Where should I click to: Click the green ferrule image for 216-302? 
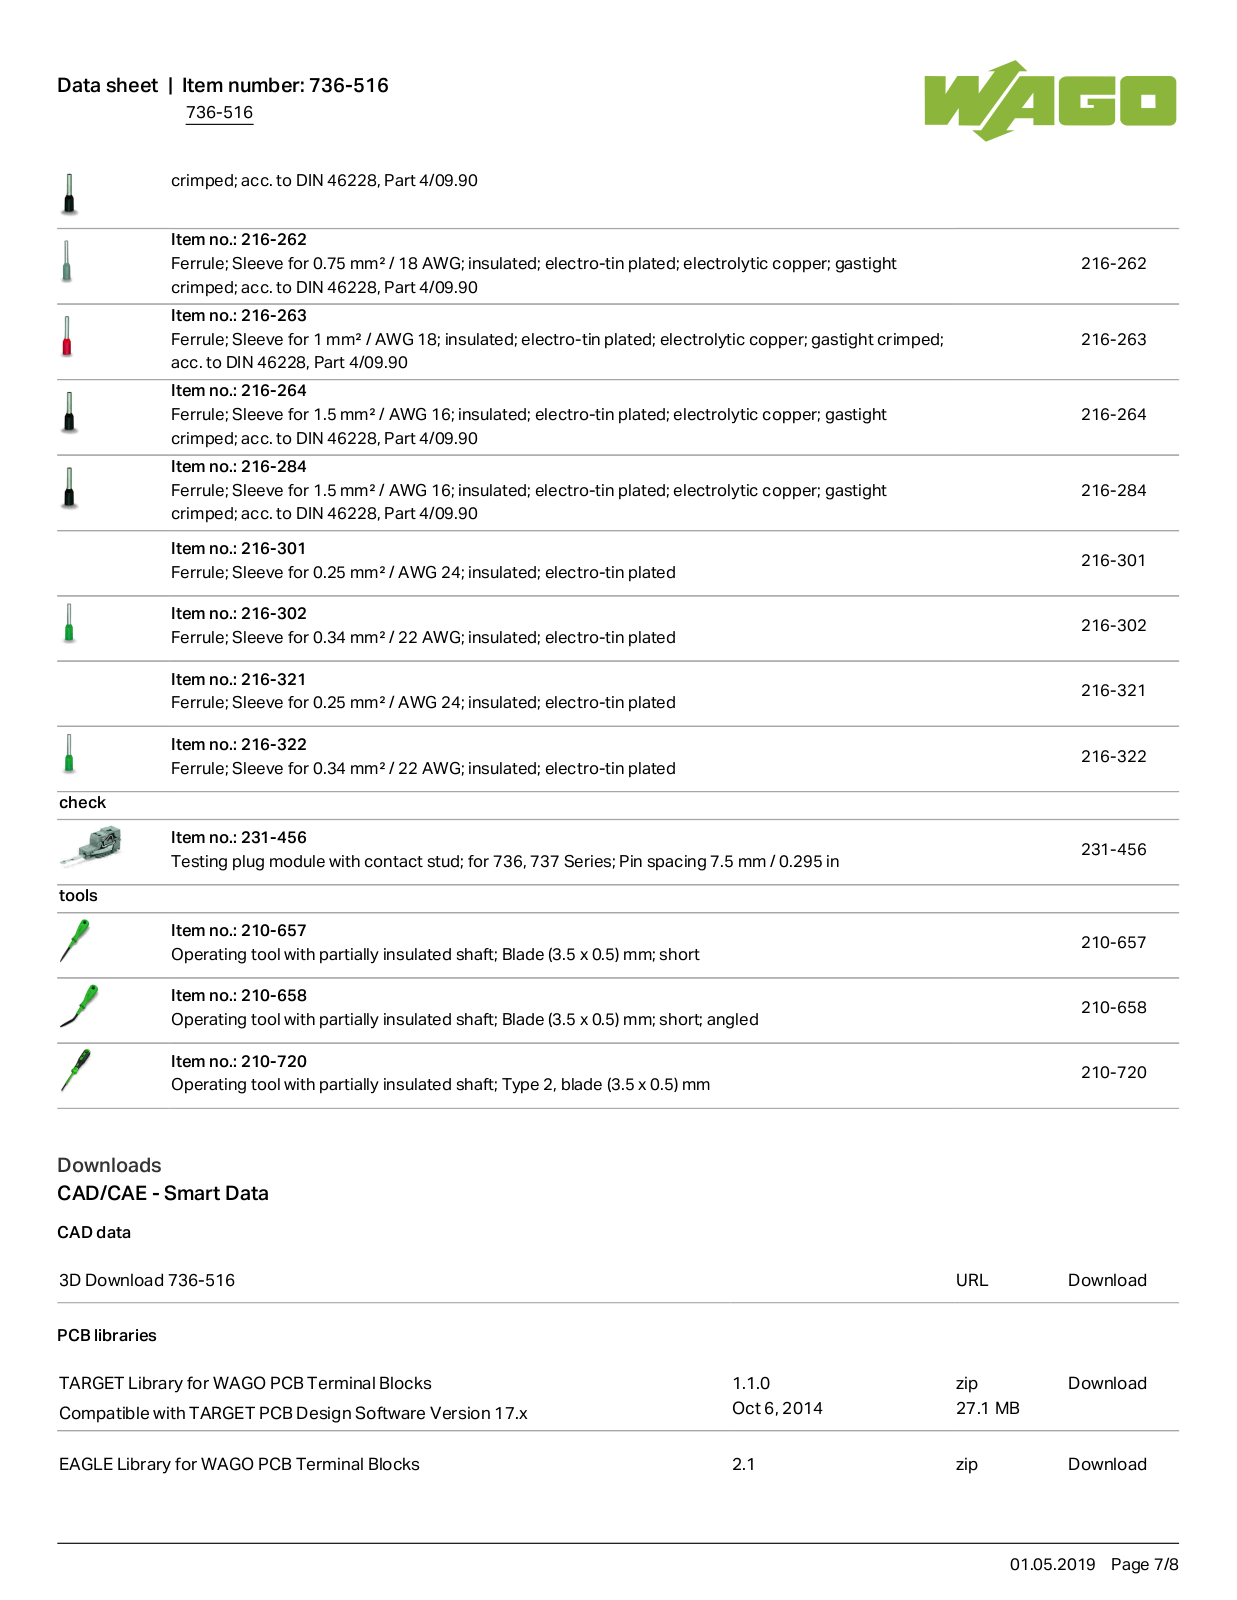[69, 623]
